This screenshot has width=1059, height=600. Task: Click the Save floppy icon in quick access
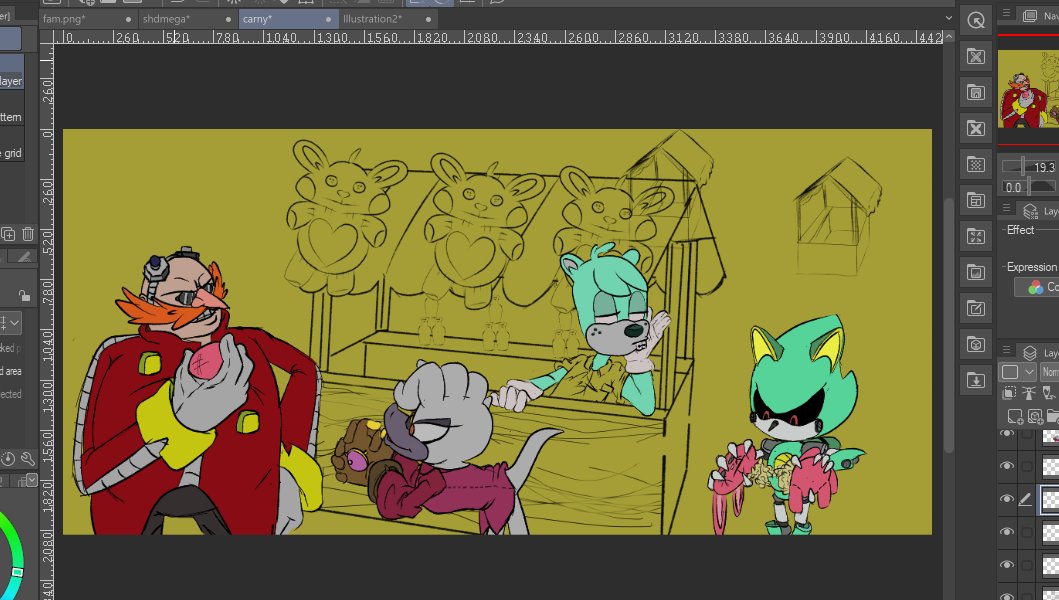pyautogui.click(x=975, y=92)
